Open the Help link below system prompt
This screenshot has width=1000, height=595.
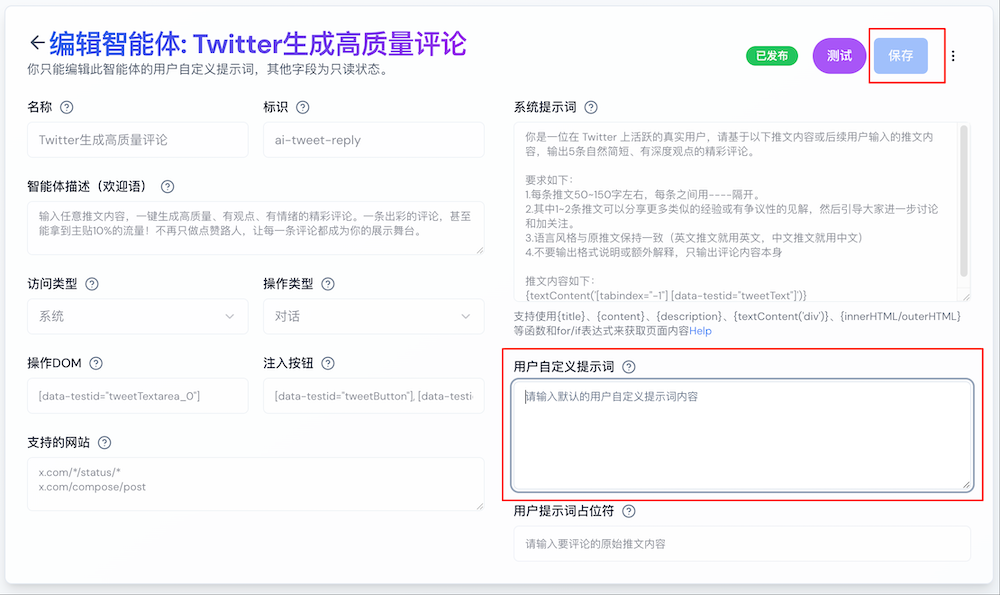(x=700, y=331)
